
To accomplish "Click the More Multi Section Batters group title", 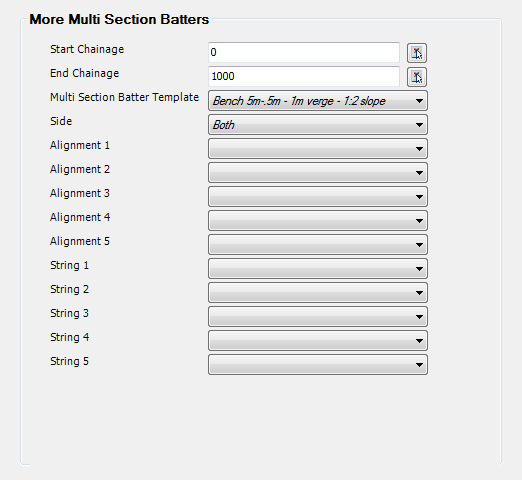I will pos(119,19).
